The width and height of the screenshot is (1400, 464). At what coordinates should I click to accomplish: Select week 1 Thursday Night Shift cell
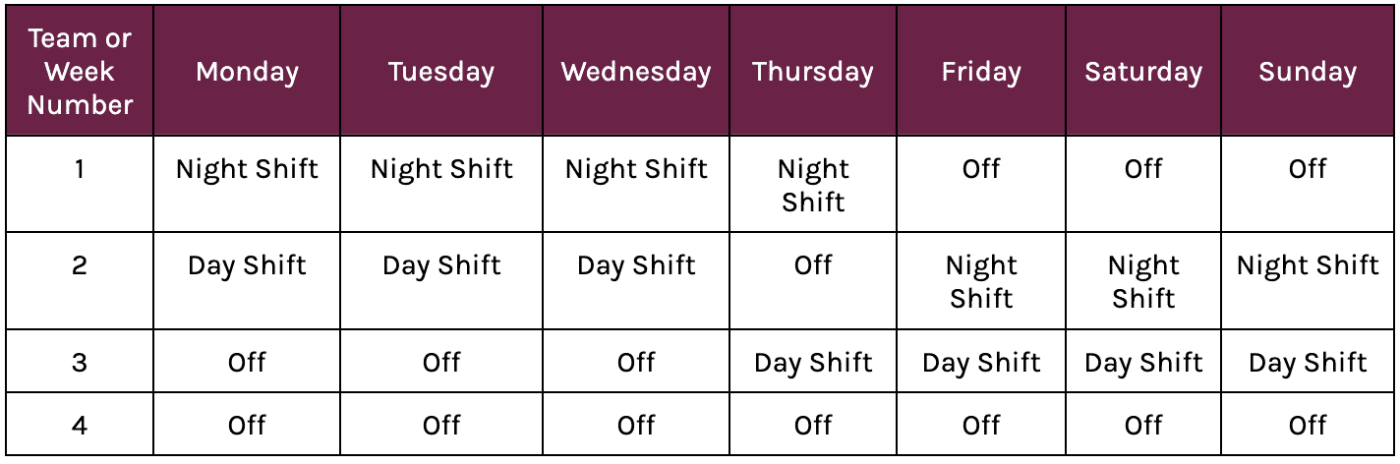(x=813, y=185)
